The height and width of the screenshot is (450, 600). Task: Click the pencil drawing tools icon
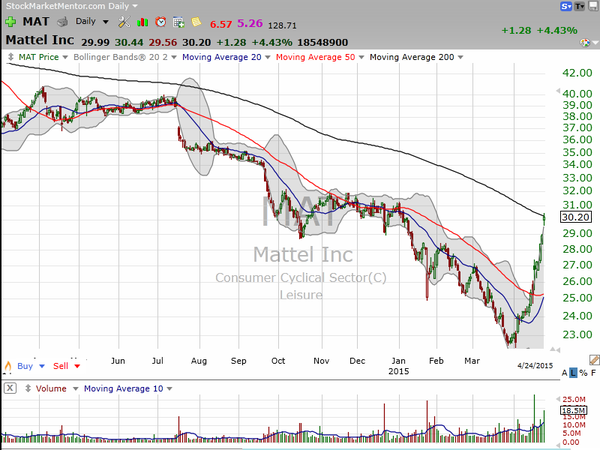pos(594,360)
